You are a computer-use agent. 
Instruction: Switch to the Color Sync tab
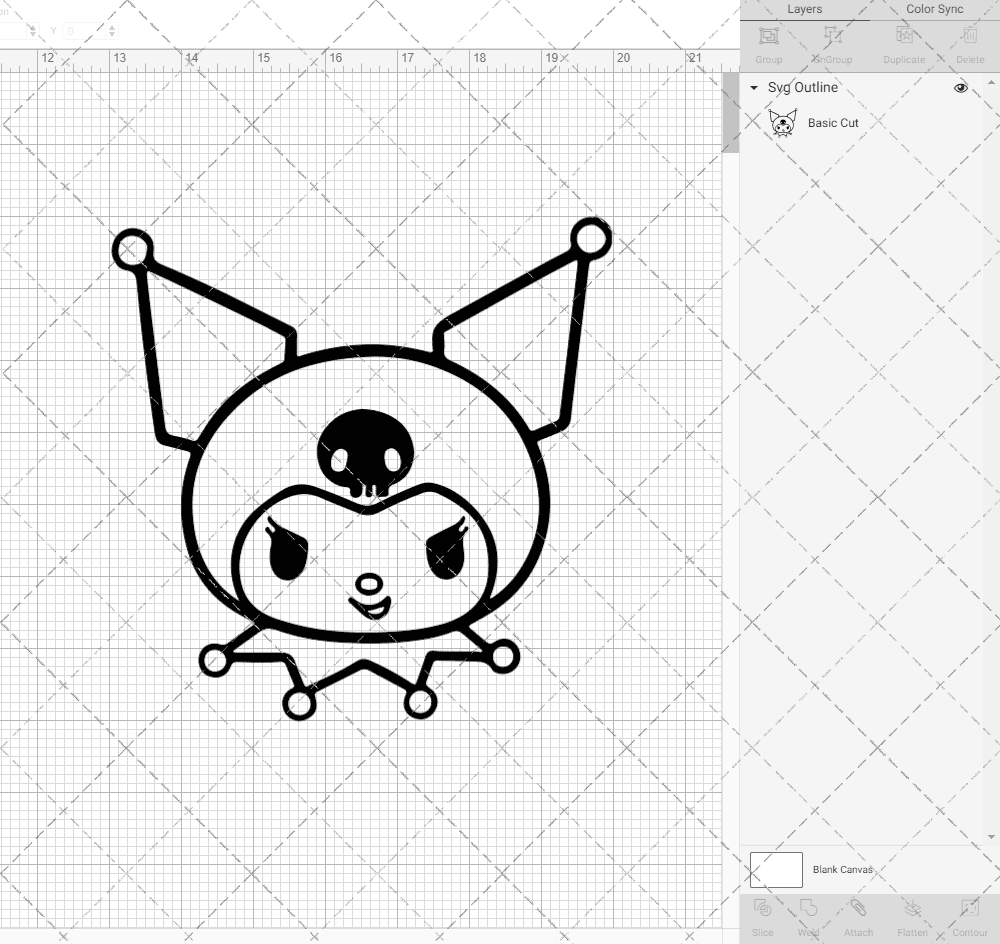pos(934,10)
